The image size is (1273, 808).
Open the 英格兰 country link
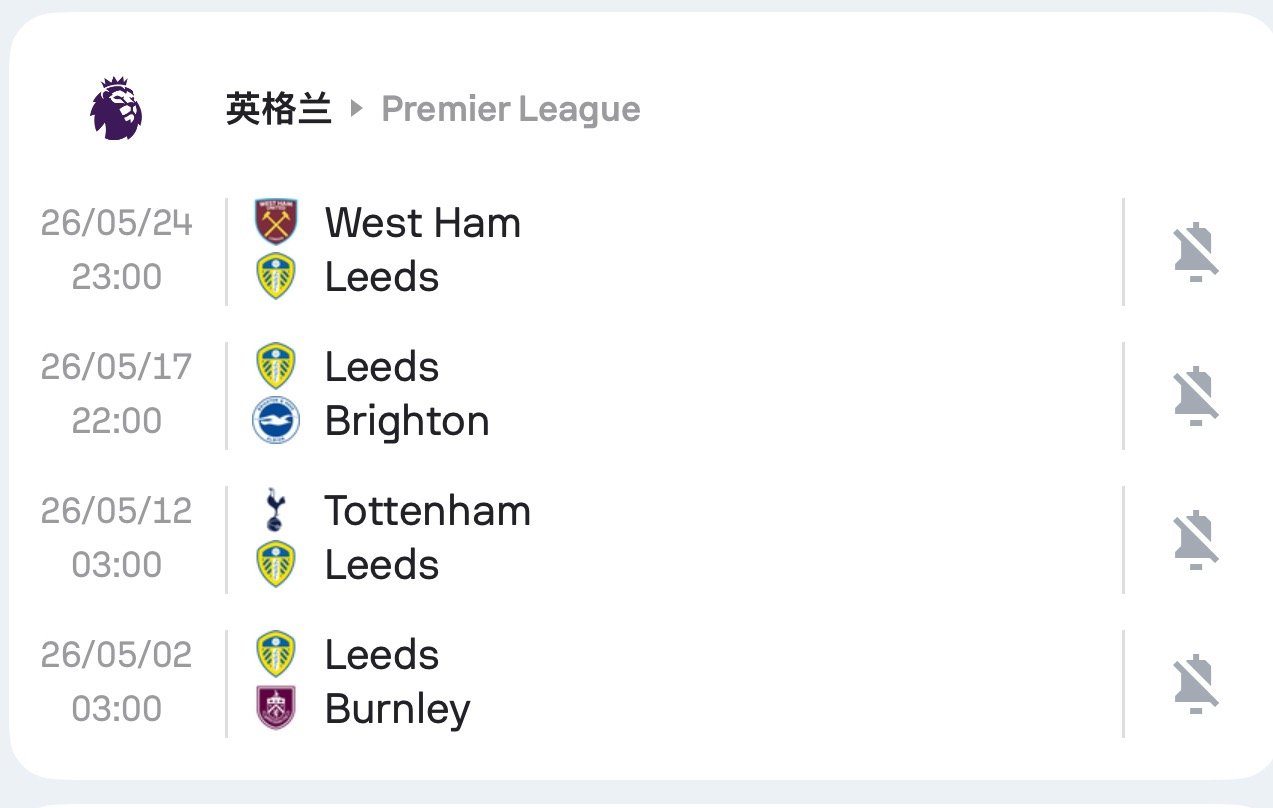[x=278, y=109]
